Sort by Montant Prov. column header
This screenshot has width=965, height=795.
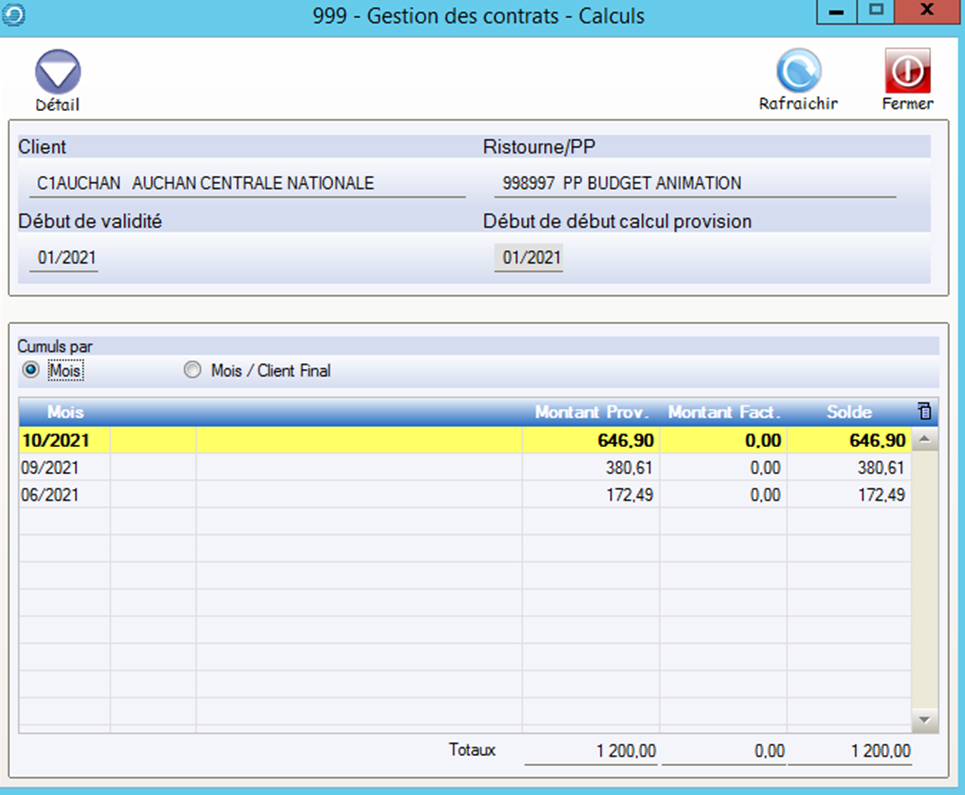pyautogui.click(x=591, y=412)
